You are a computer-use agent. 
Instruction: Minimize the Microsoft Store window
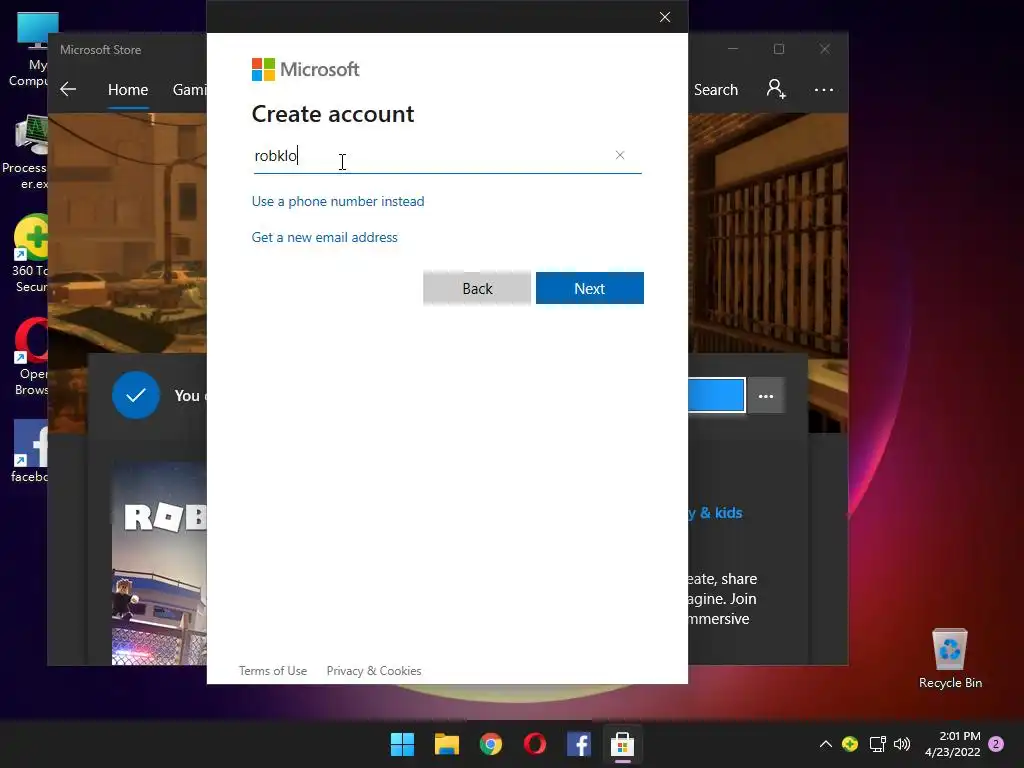coord(733,49)
